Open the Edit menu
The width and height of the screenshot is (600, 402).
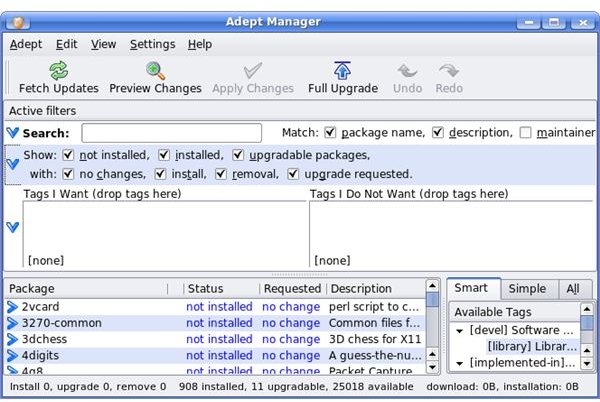tap(67, 44)
